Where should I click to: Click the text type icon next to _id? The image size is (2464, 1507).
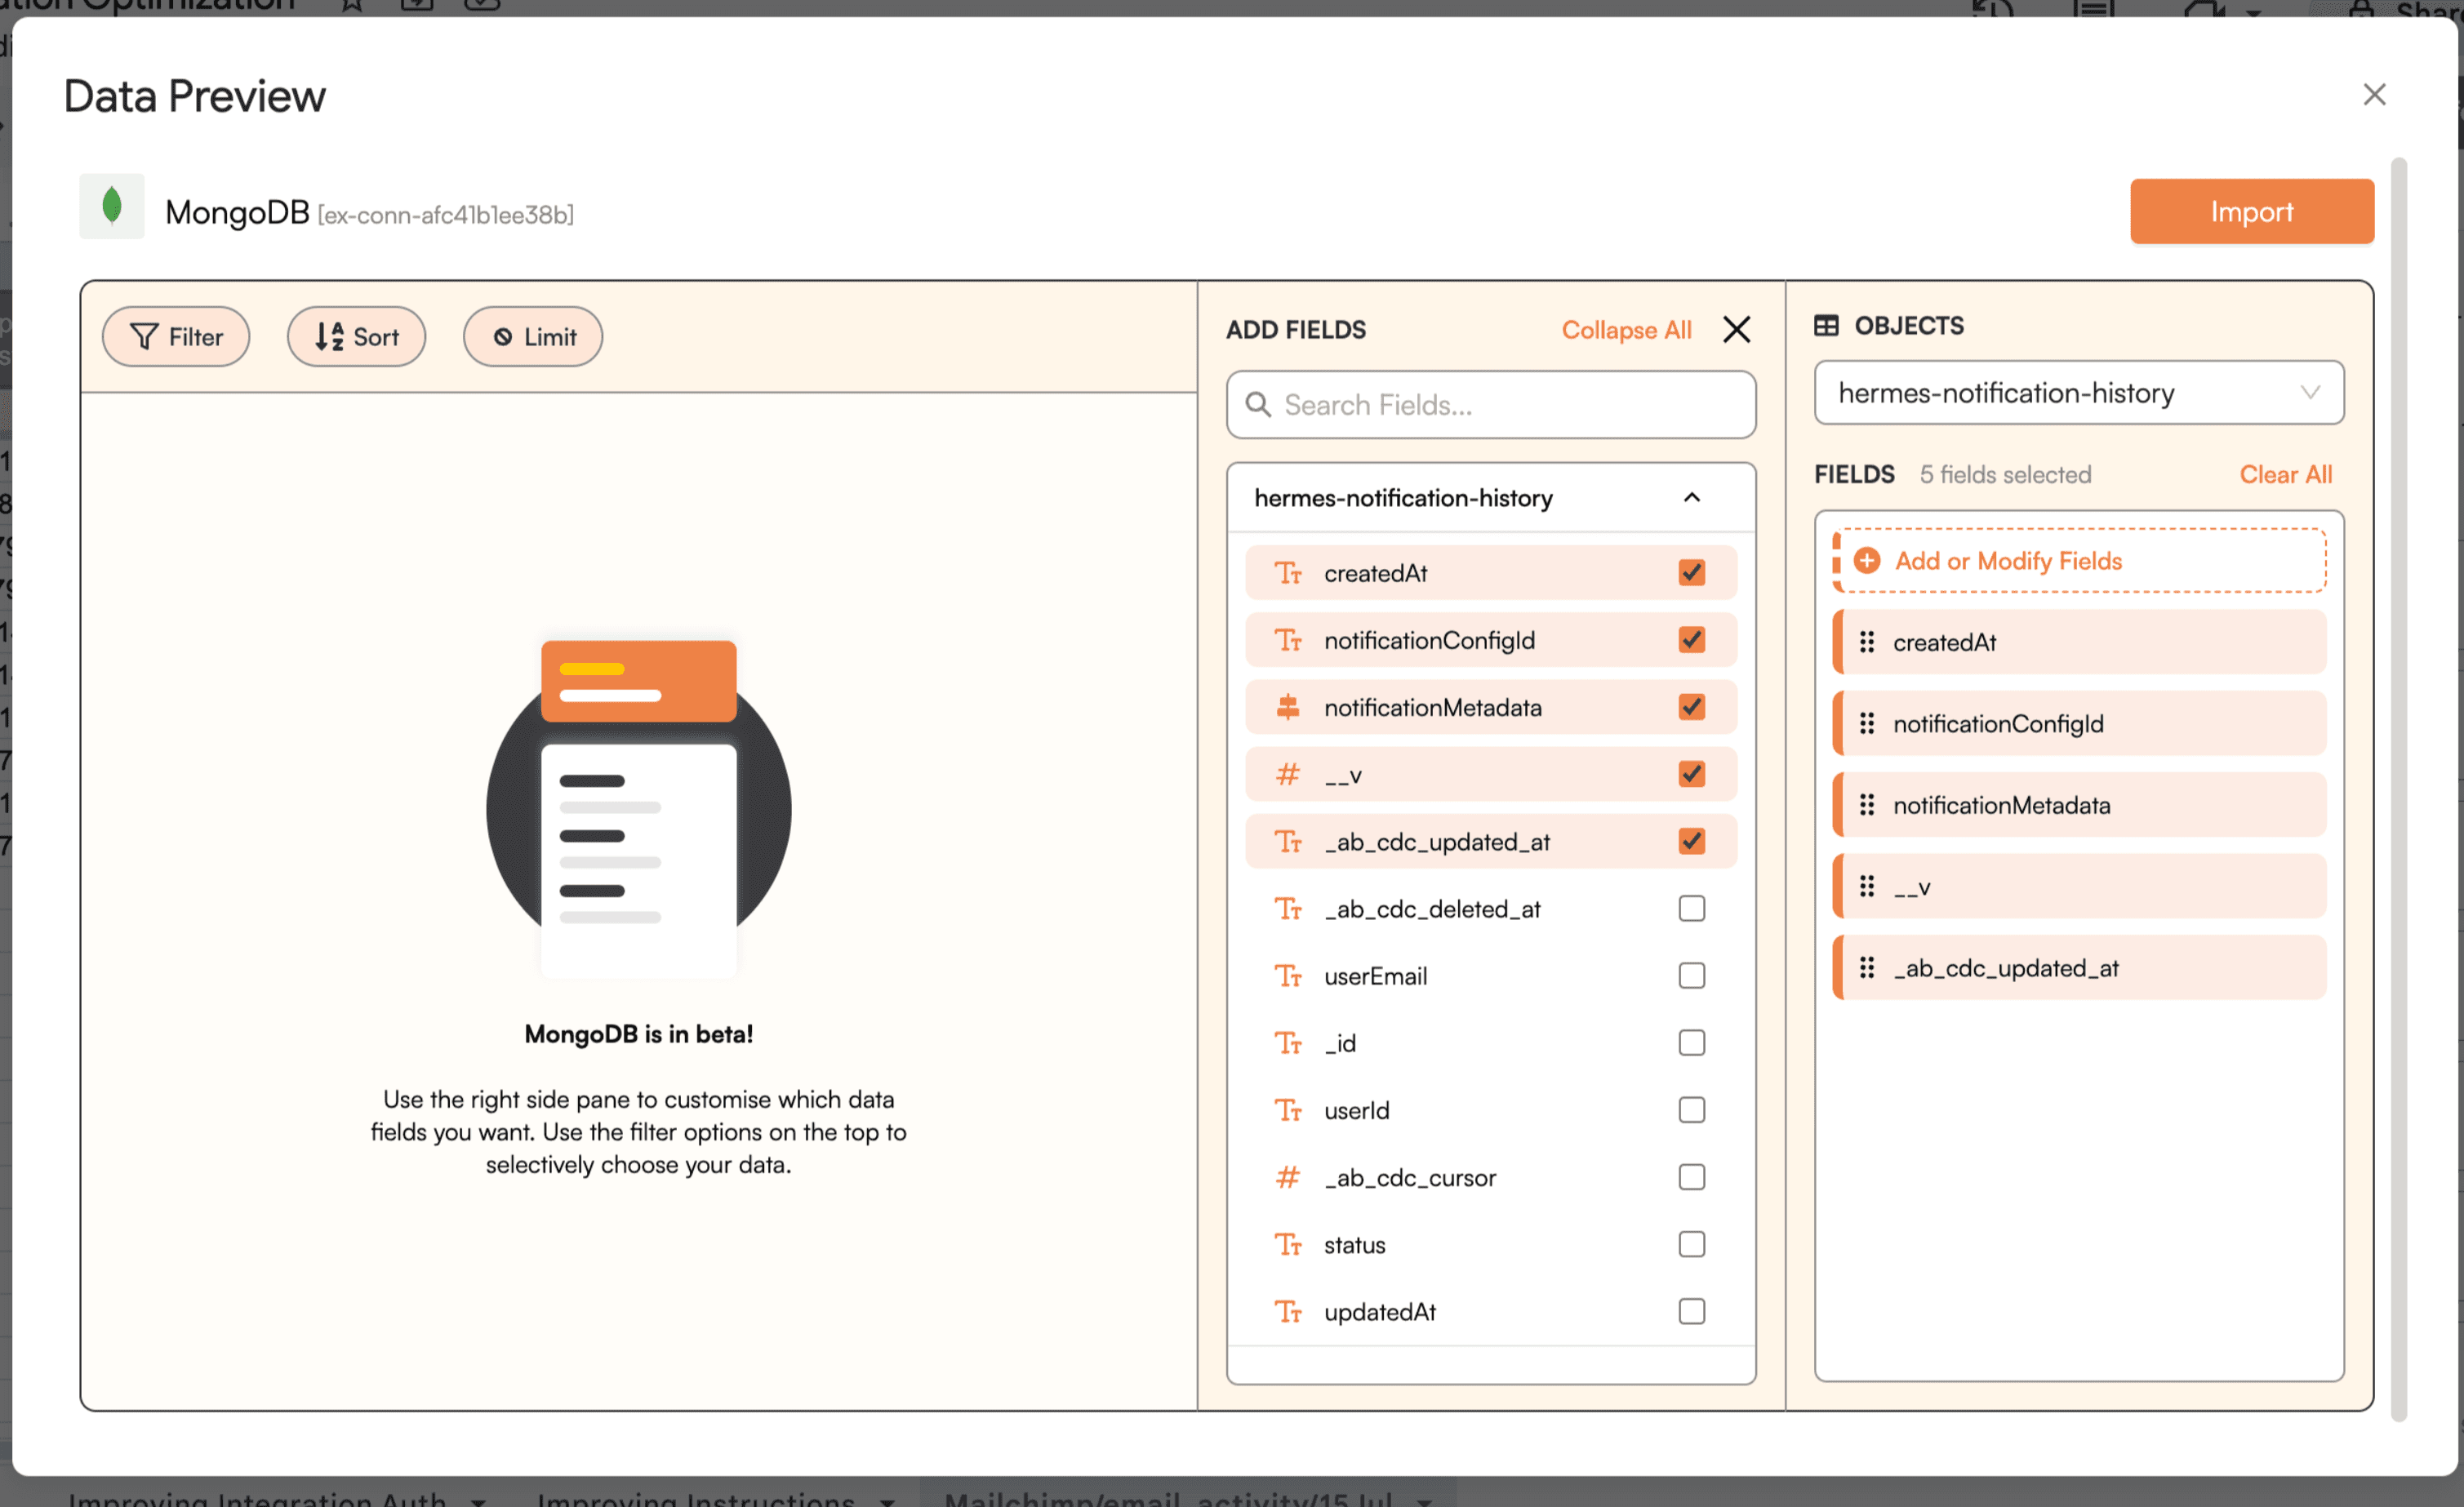point(1288,1043)
